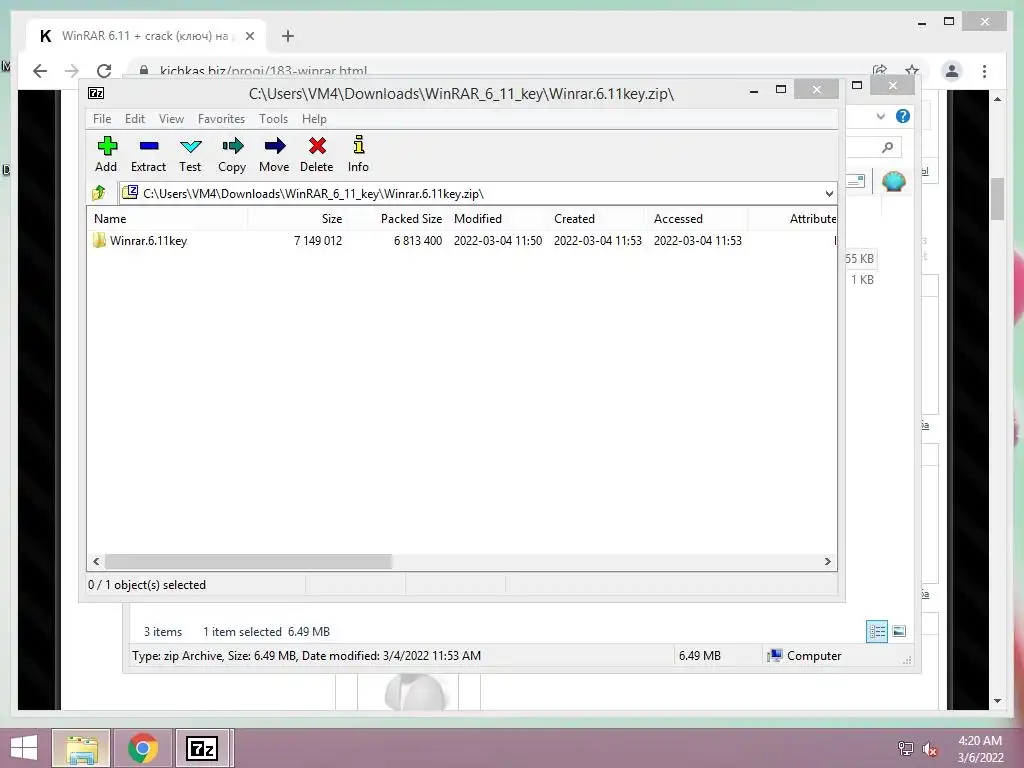Sort by the Created column header
Screen dimensions: 1024x768
598,219
